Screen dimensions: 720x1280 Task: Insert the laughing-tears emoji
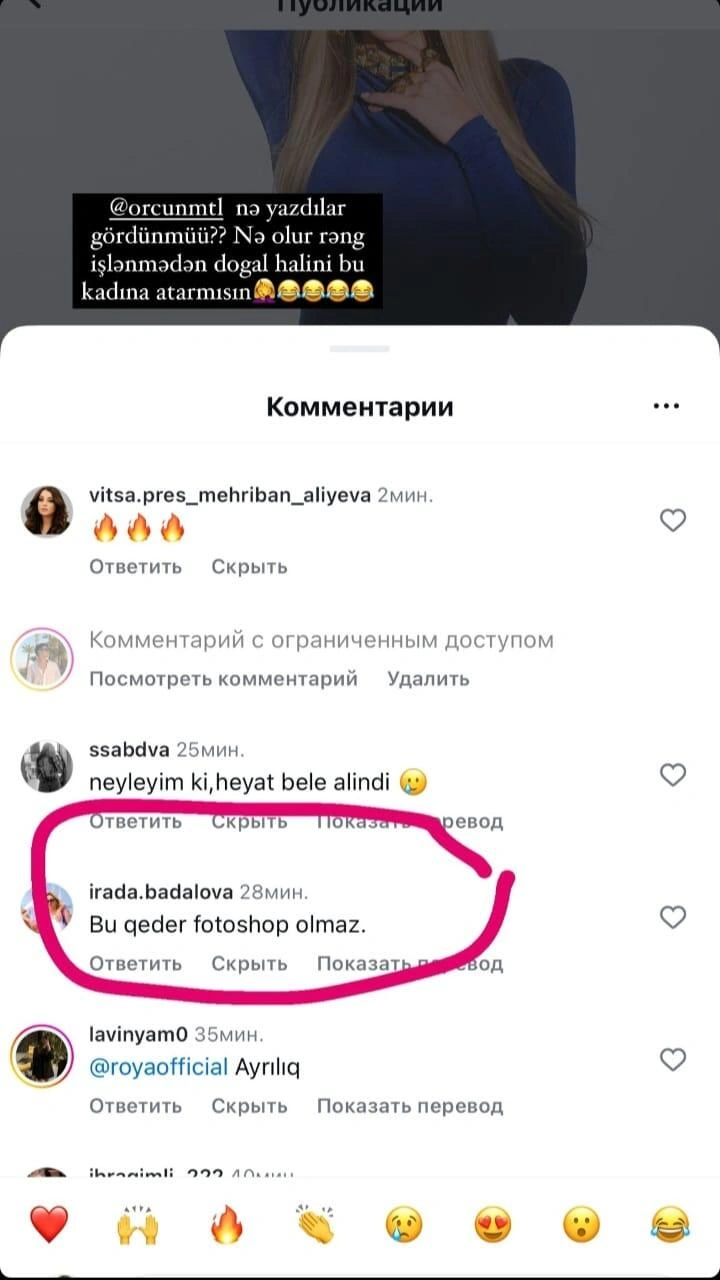coord(670,1224)
